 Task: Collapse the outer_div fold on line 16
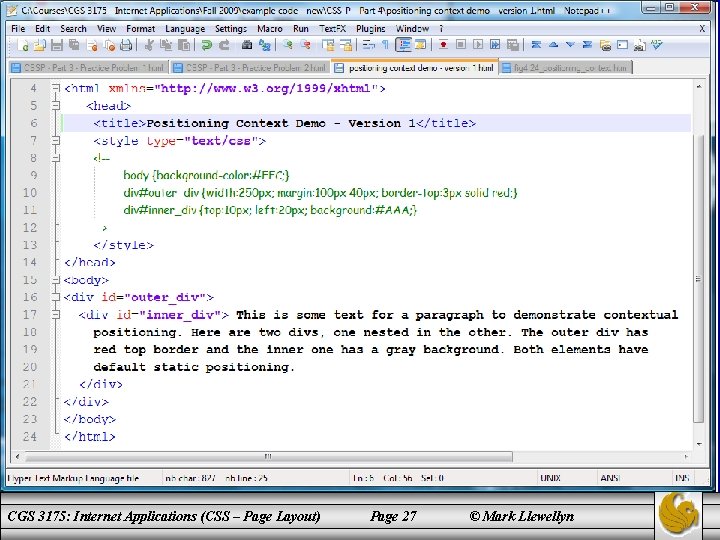click(x=56, y=297)
